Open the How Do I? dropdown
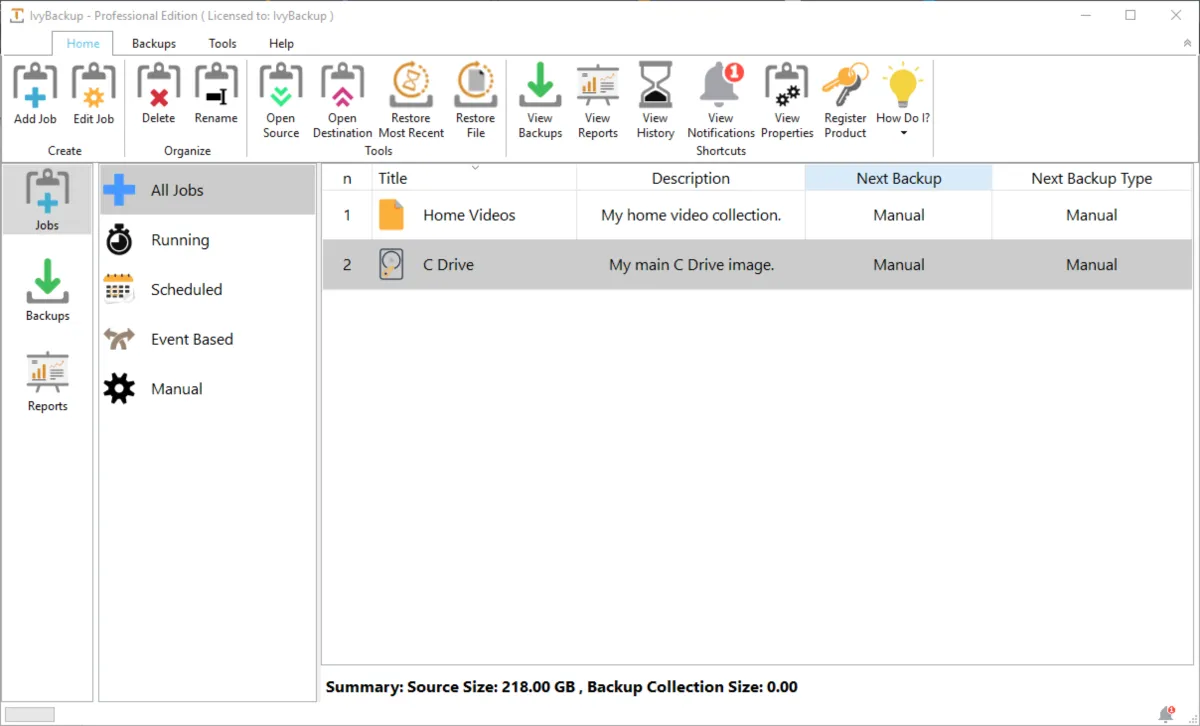 point(903,101)
